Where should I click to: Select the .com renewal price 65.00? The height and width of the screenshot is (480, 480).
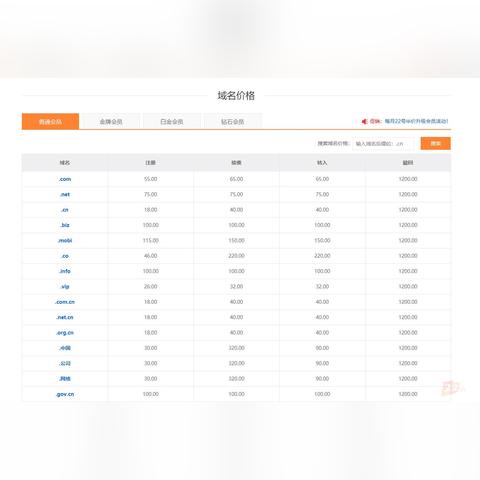point(236,179)
